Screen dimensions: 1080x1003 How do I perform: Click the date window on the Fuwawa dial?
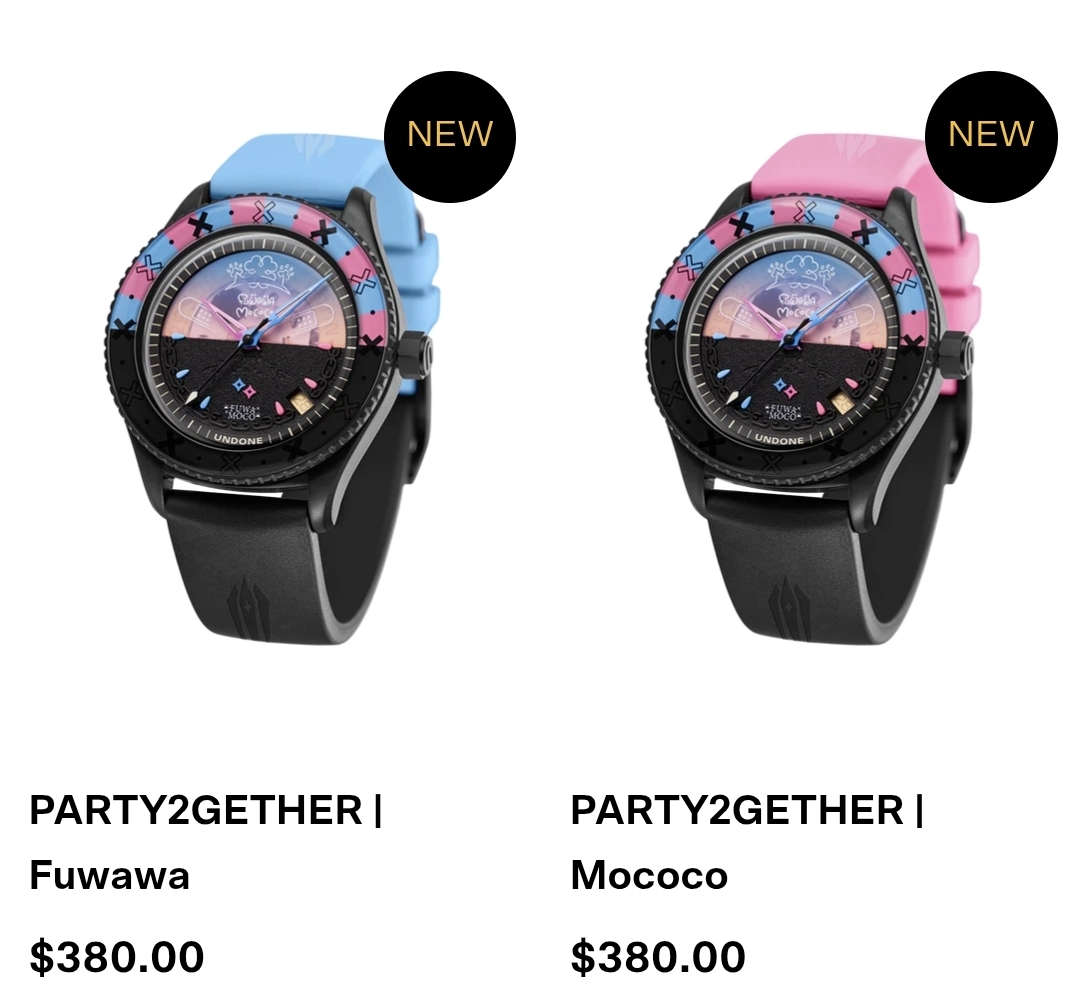click(x=300, y=402)
